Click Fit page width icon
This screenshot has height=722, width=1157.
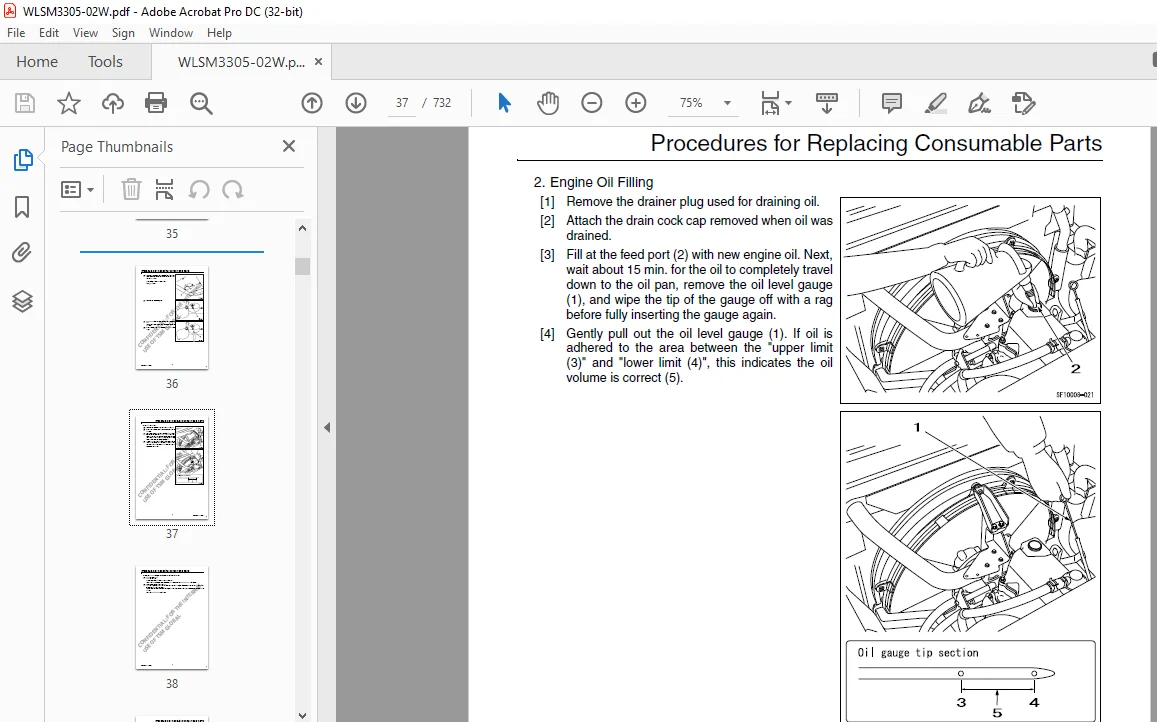coord(770,103)
